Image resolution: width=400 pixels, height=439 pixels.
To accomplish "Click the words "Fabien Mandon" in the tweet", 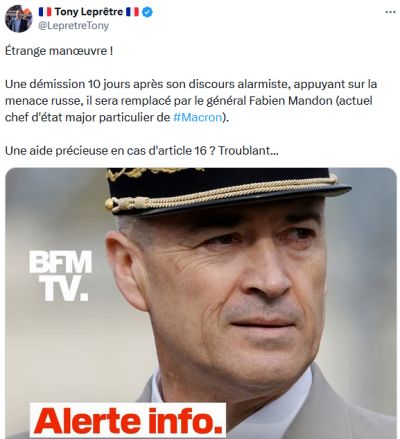I will point(291,101).
